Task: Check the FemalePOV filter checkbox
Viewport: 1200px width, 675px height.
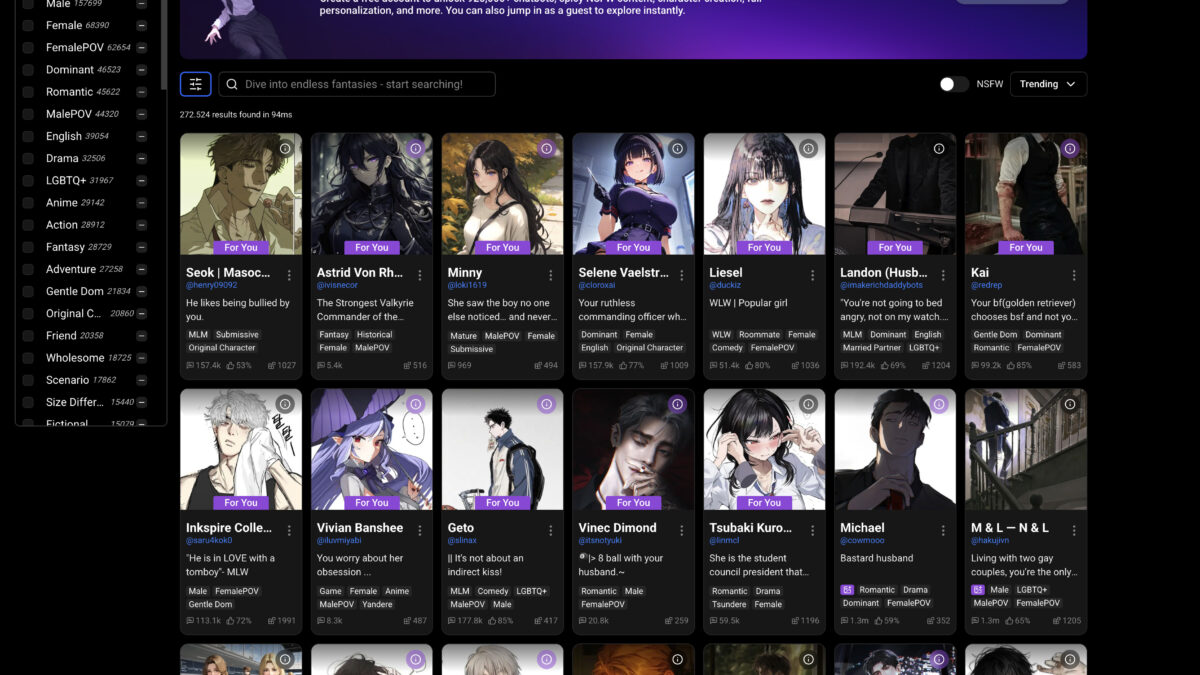Action: click(x=28, y=47)
